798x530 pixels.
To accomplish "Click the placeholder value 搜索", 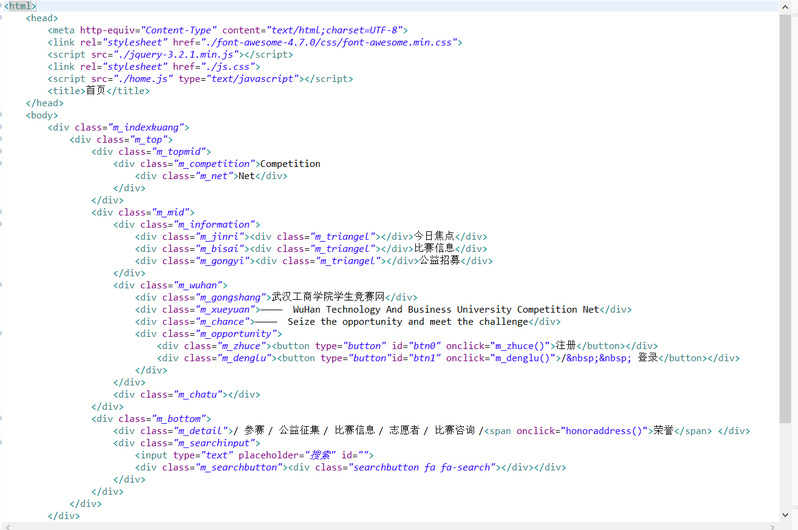I will (x=320, y=455).
